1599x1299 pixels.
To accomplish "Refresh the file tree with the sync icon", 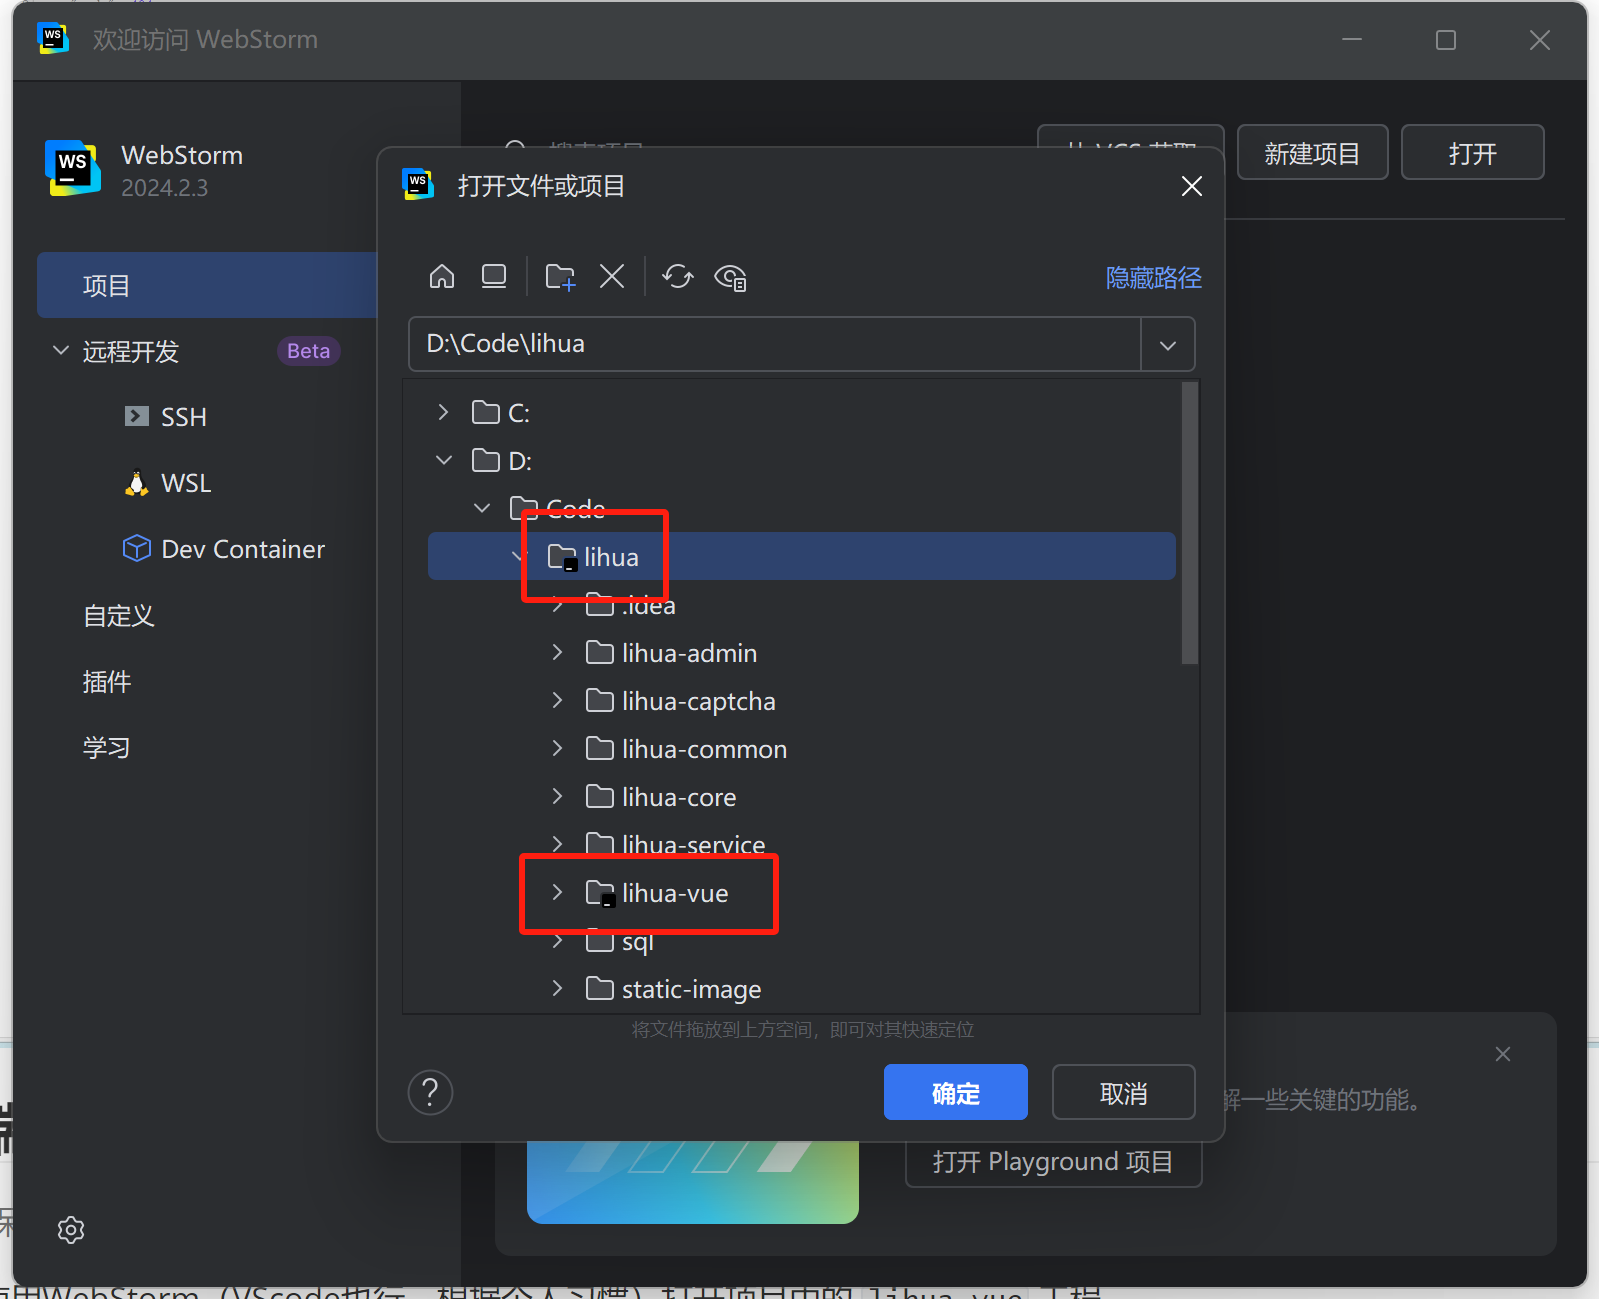I will tap(678, 277).
